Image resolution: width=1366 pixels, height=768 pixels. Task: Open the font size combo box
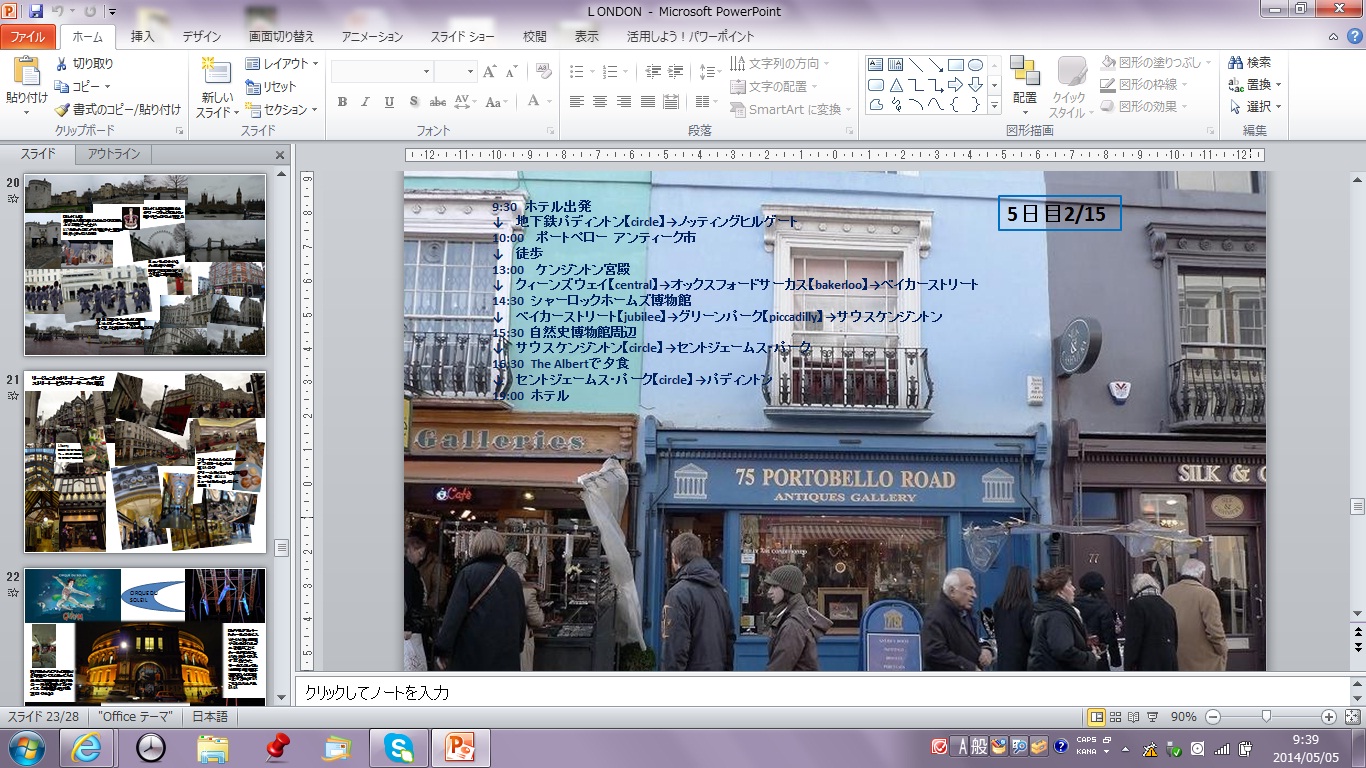click(455, 72)
